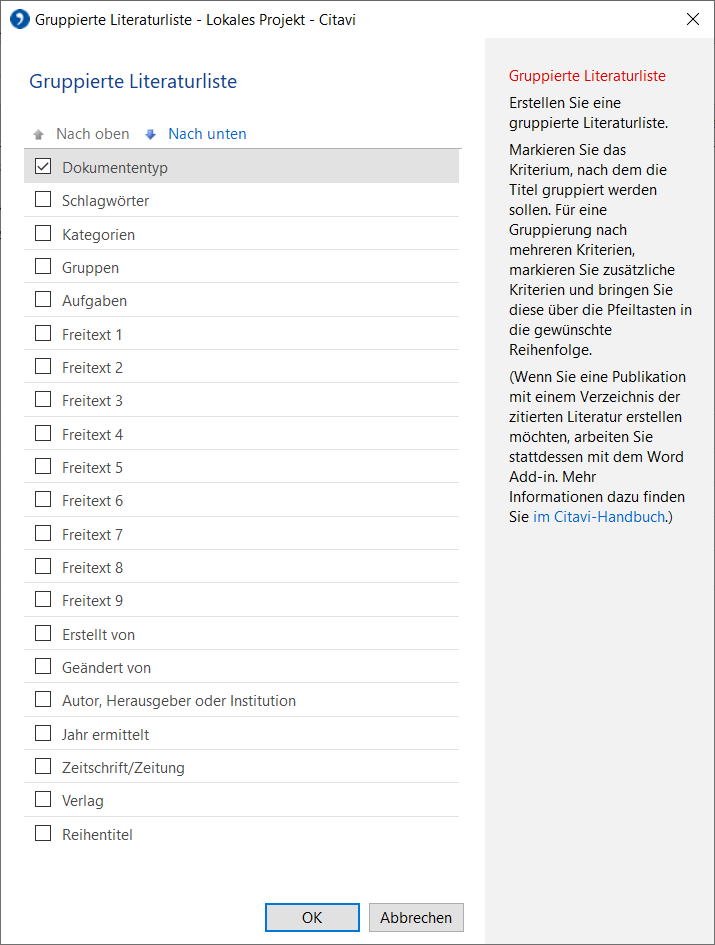Click the Abbrechen button
This screenshot has width=715, height=945.
[416, 917]
